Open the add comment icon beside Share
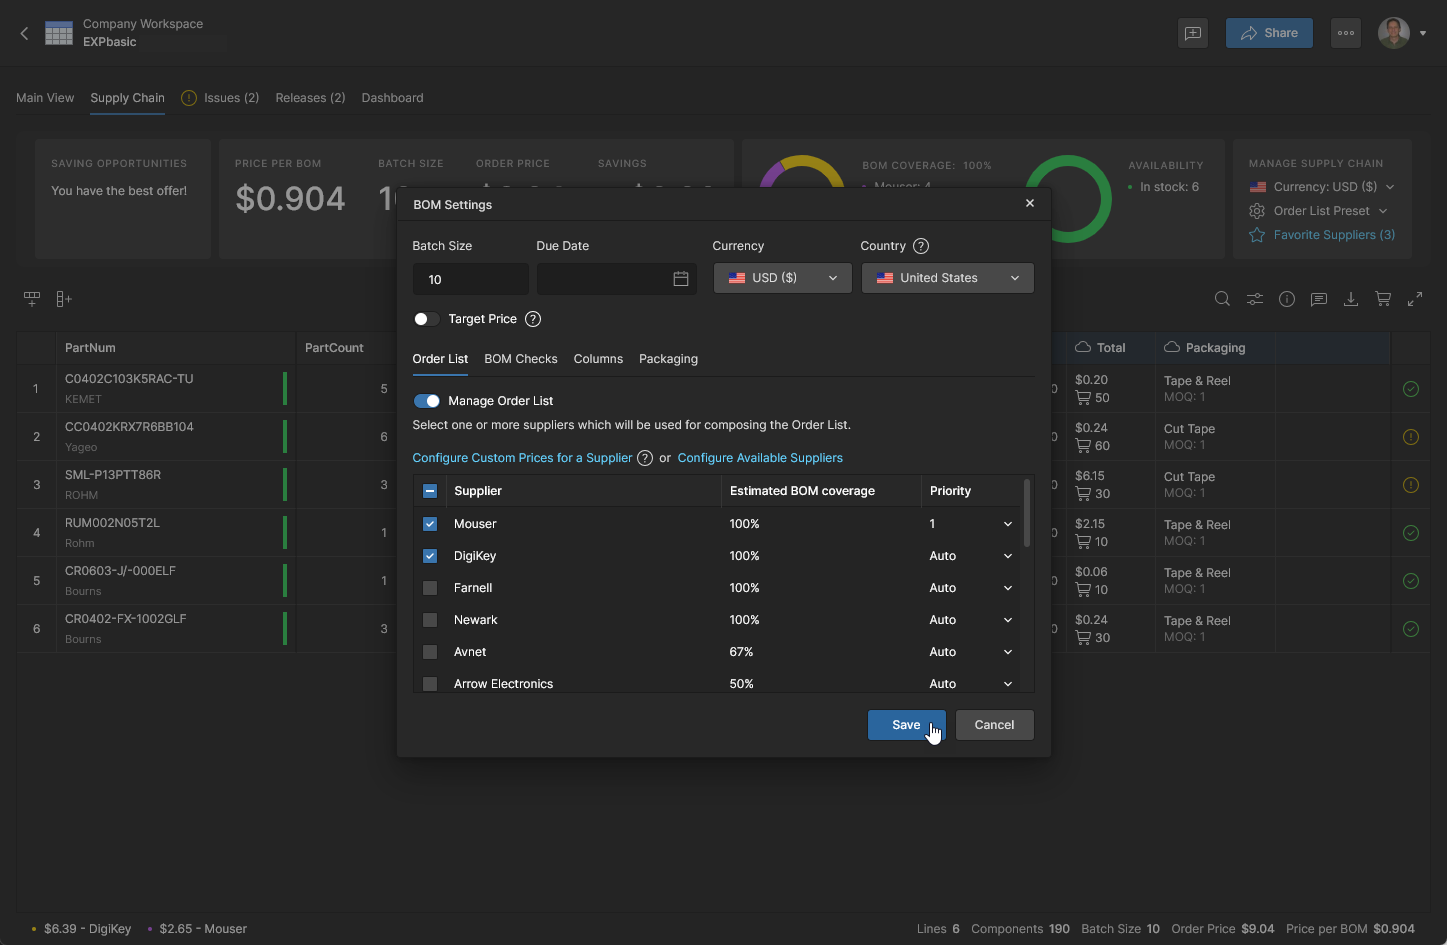The image size is (1447, 945). (x=1193, y=33)
